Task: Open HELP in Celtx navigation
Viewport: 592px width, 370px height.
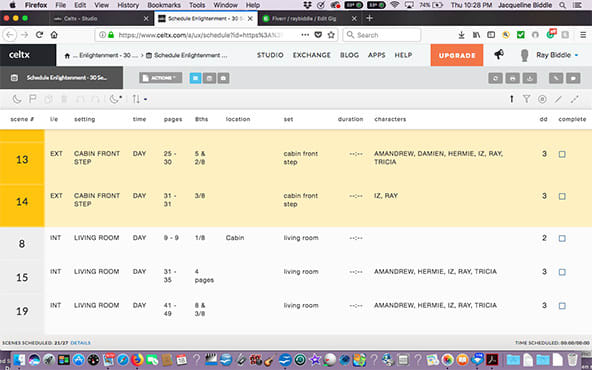Action: coord(403,55)
